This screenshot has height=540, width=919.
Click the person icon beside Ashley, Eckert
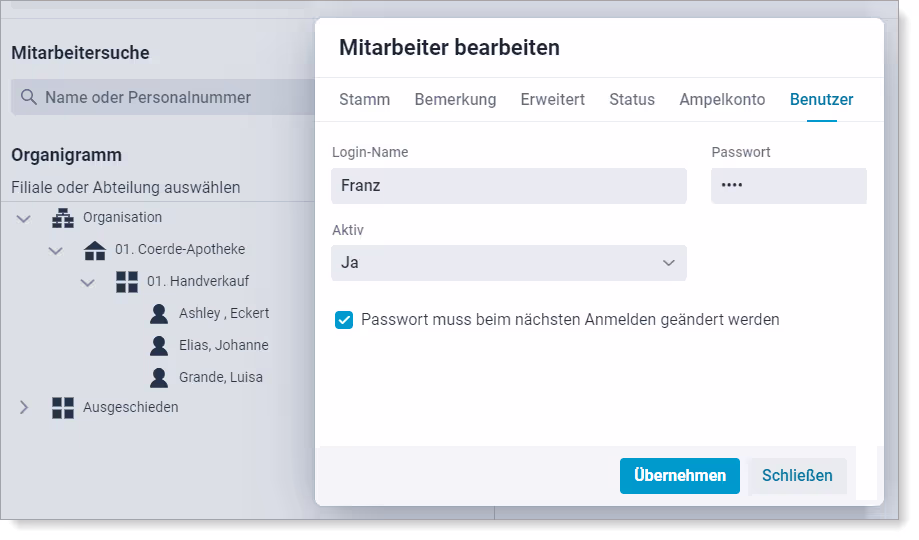[159, 314]
